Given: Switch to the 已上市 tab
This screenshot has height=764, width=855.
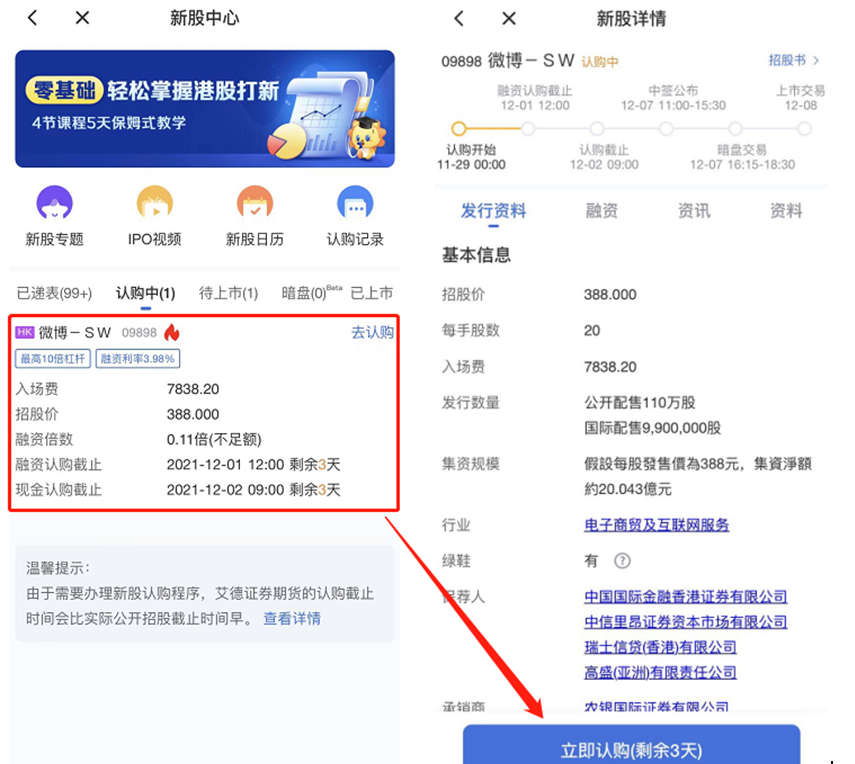Looking at the screenshot, I should [x=371, y=293].
